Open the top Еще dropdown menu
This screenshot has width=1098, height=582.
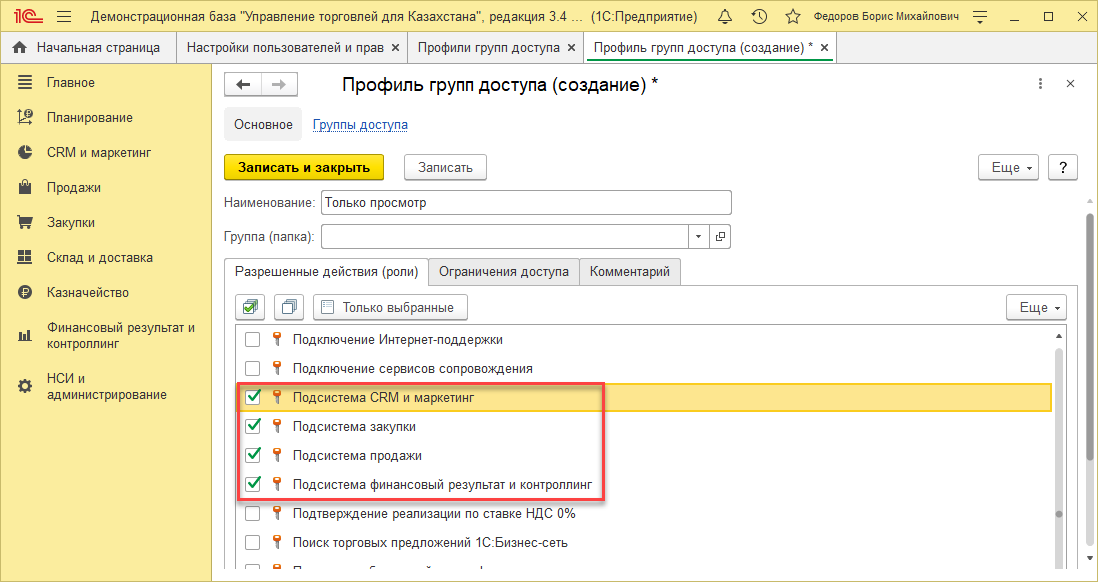tap(1009, 167)
